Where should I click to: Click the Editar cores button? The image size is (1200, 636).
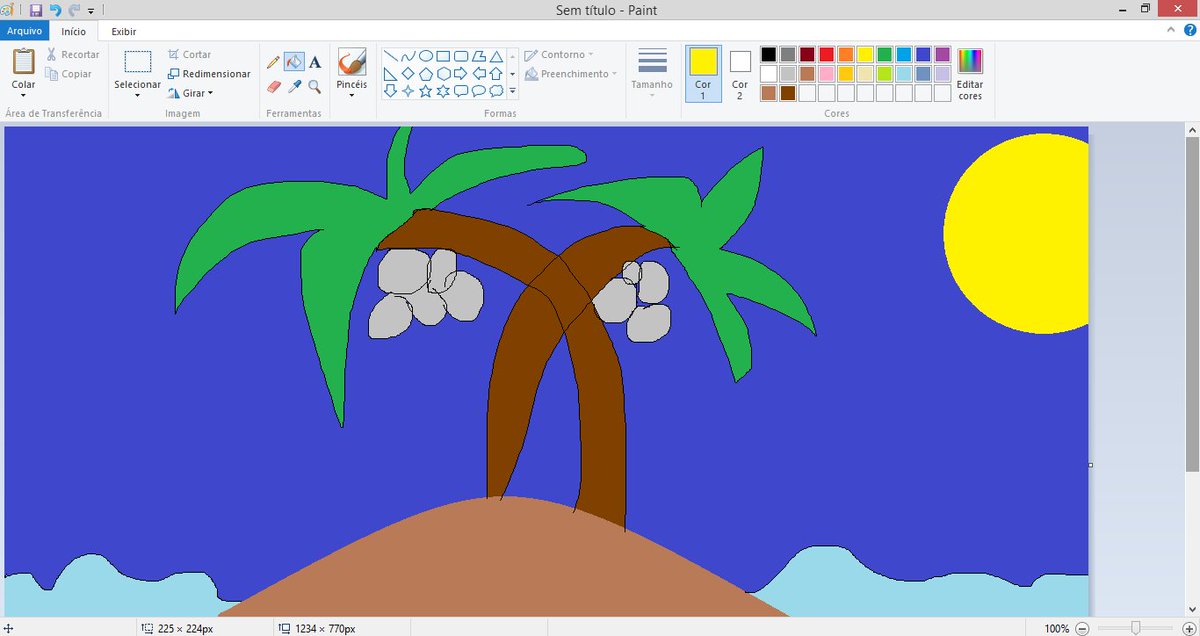point(970,74)
